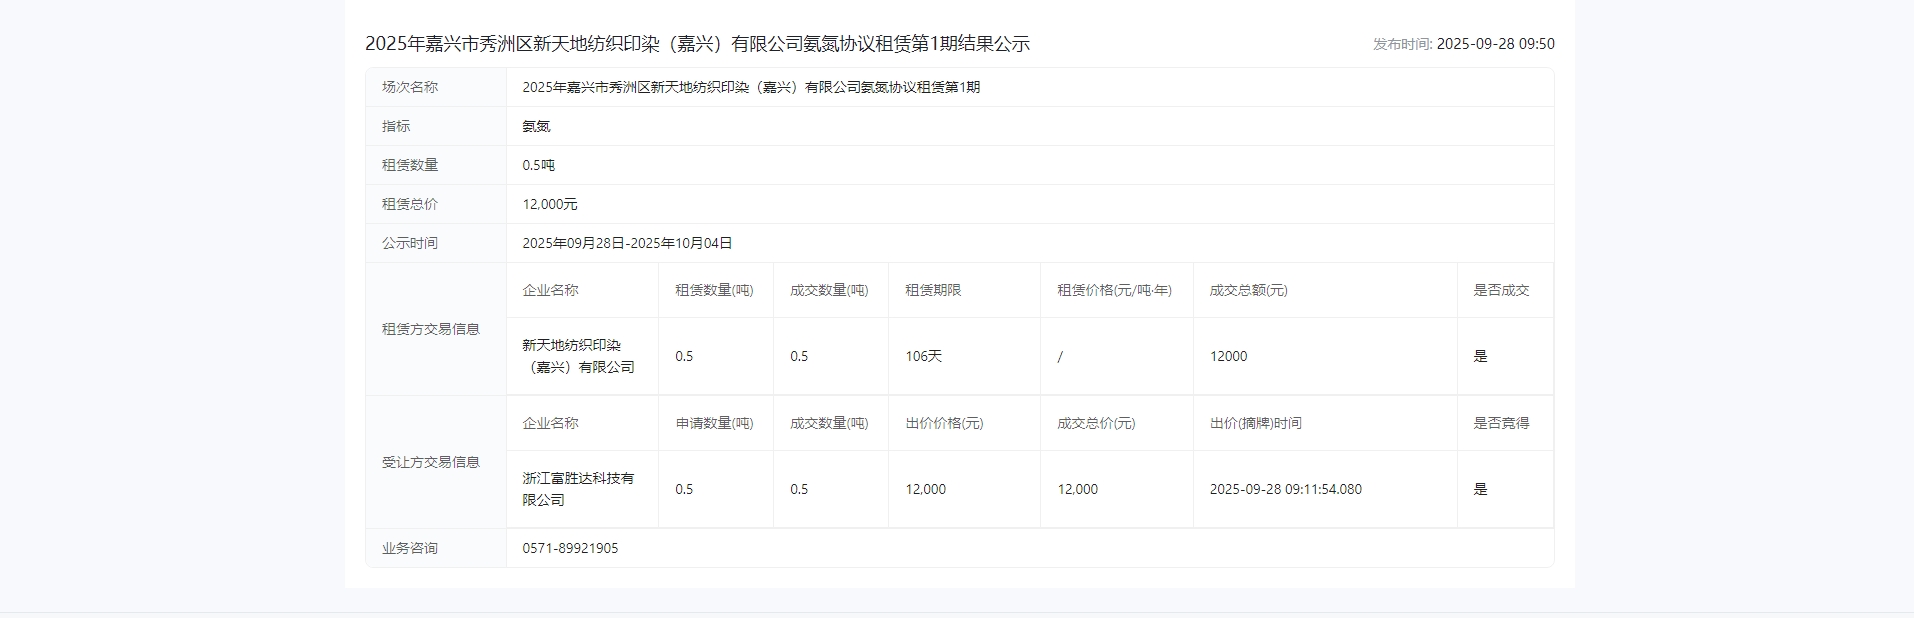Click the 租赁方交易信息 section label
Image resolution: width=1914 pixels, height=618 pixels.
(431, 329)
